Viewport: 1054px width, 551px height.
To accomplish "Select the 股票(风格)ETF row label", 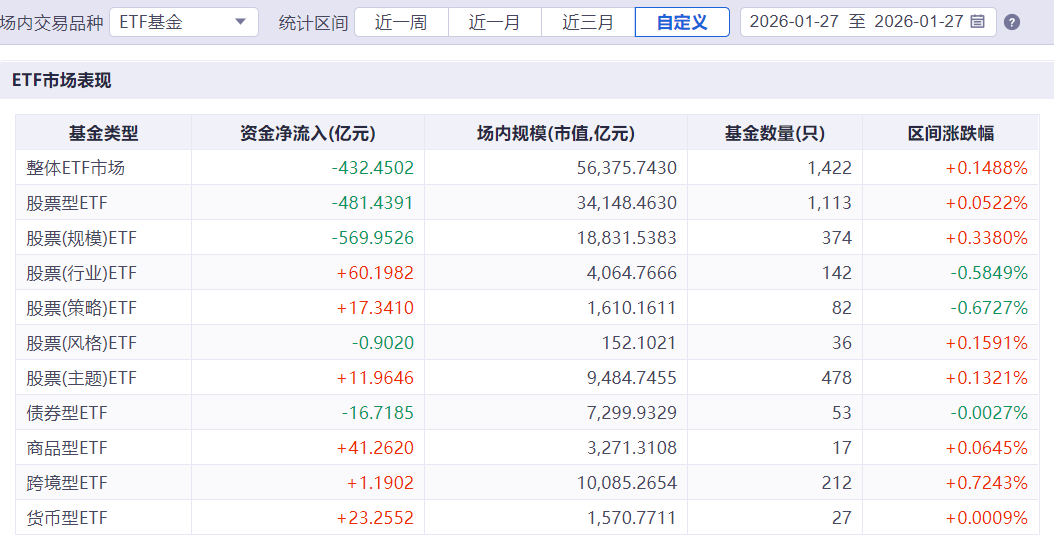I will (x=81, y=343).
